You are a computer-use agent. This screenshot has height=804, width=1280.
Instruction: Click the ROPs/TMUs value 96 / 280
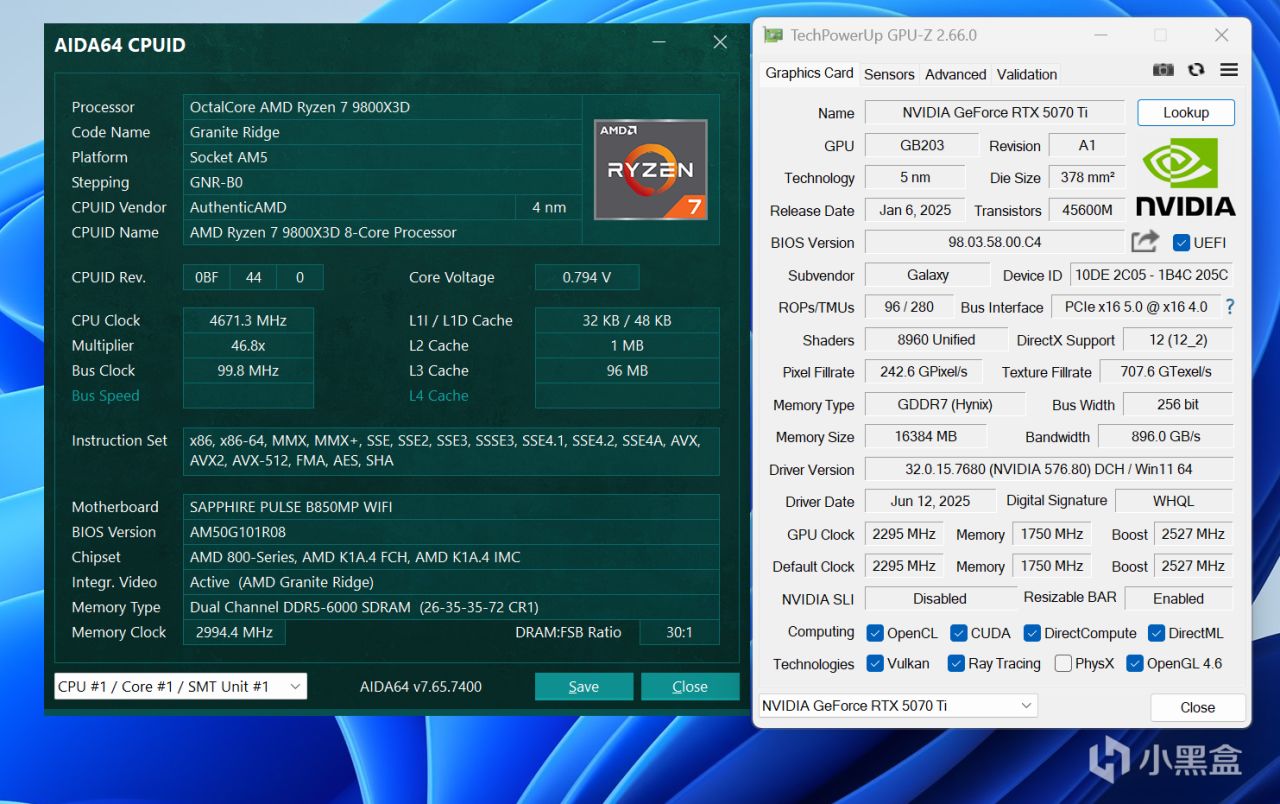click(x=909, y=307)
